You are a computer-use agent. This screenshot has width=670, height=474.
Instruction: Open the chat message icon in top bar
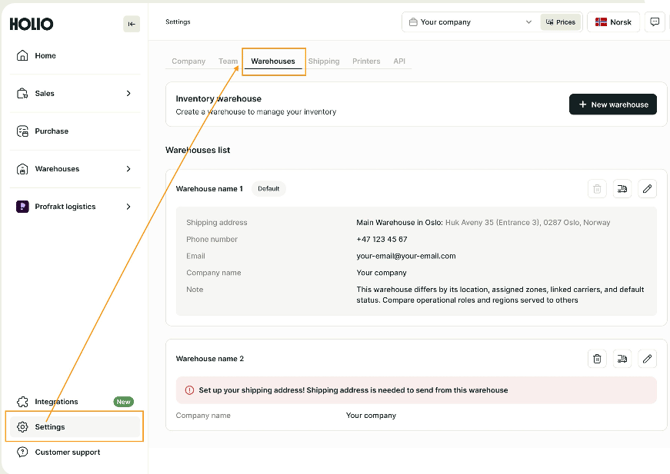(x=654, y=22)
